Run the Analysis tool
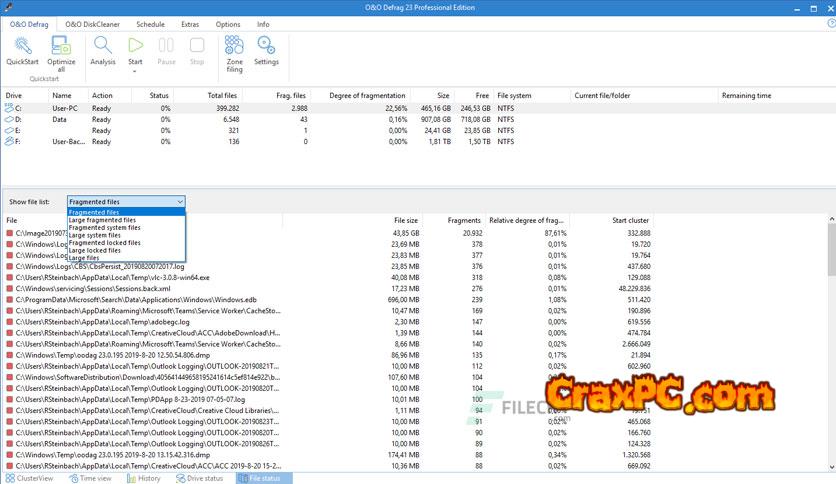This screenshot has height=484, width=836. coord(103,46)
